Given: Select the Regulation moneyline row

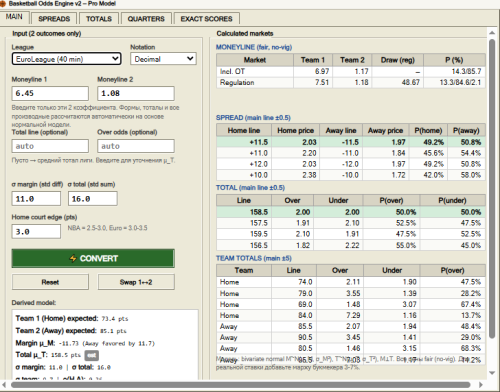Looking at the screenshot, I should (x=351, y=82).
